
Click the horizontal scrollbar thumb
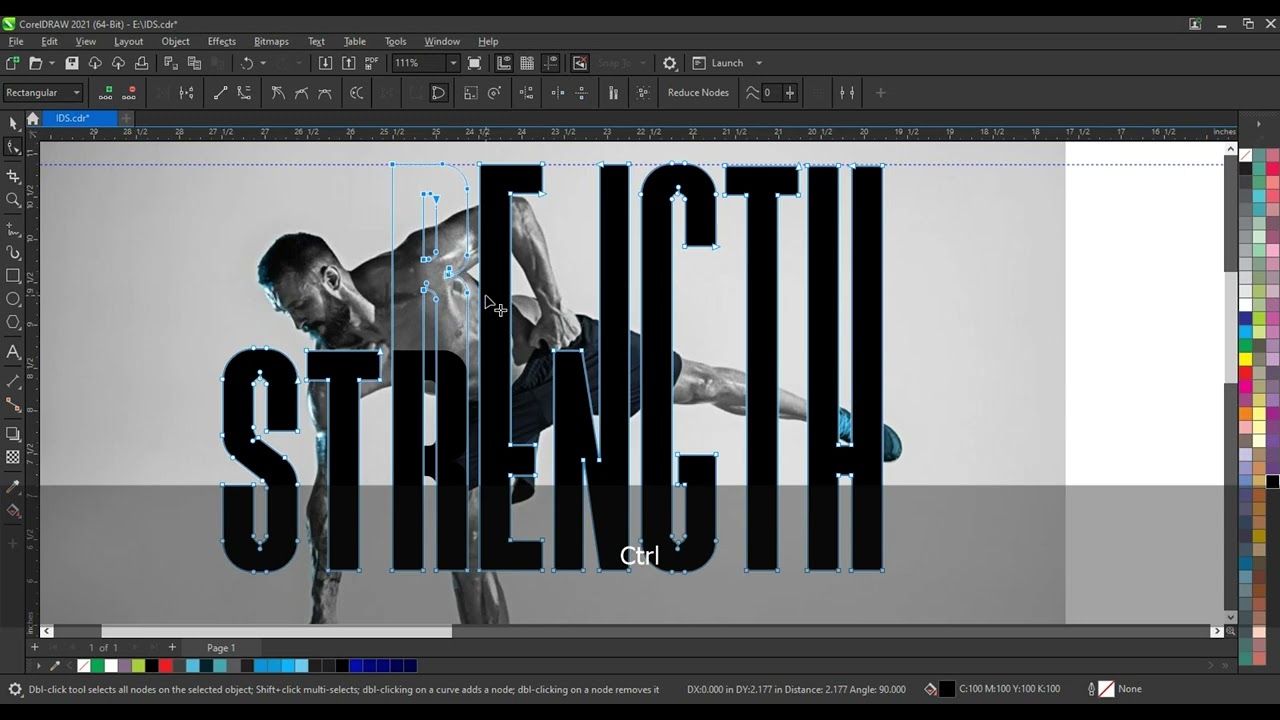tap(276, 631)
